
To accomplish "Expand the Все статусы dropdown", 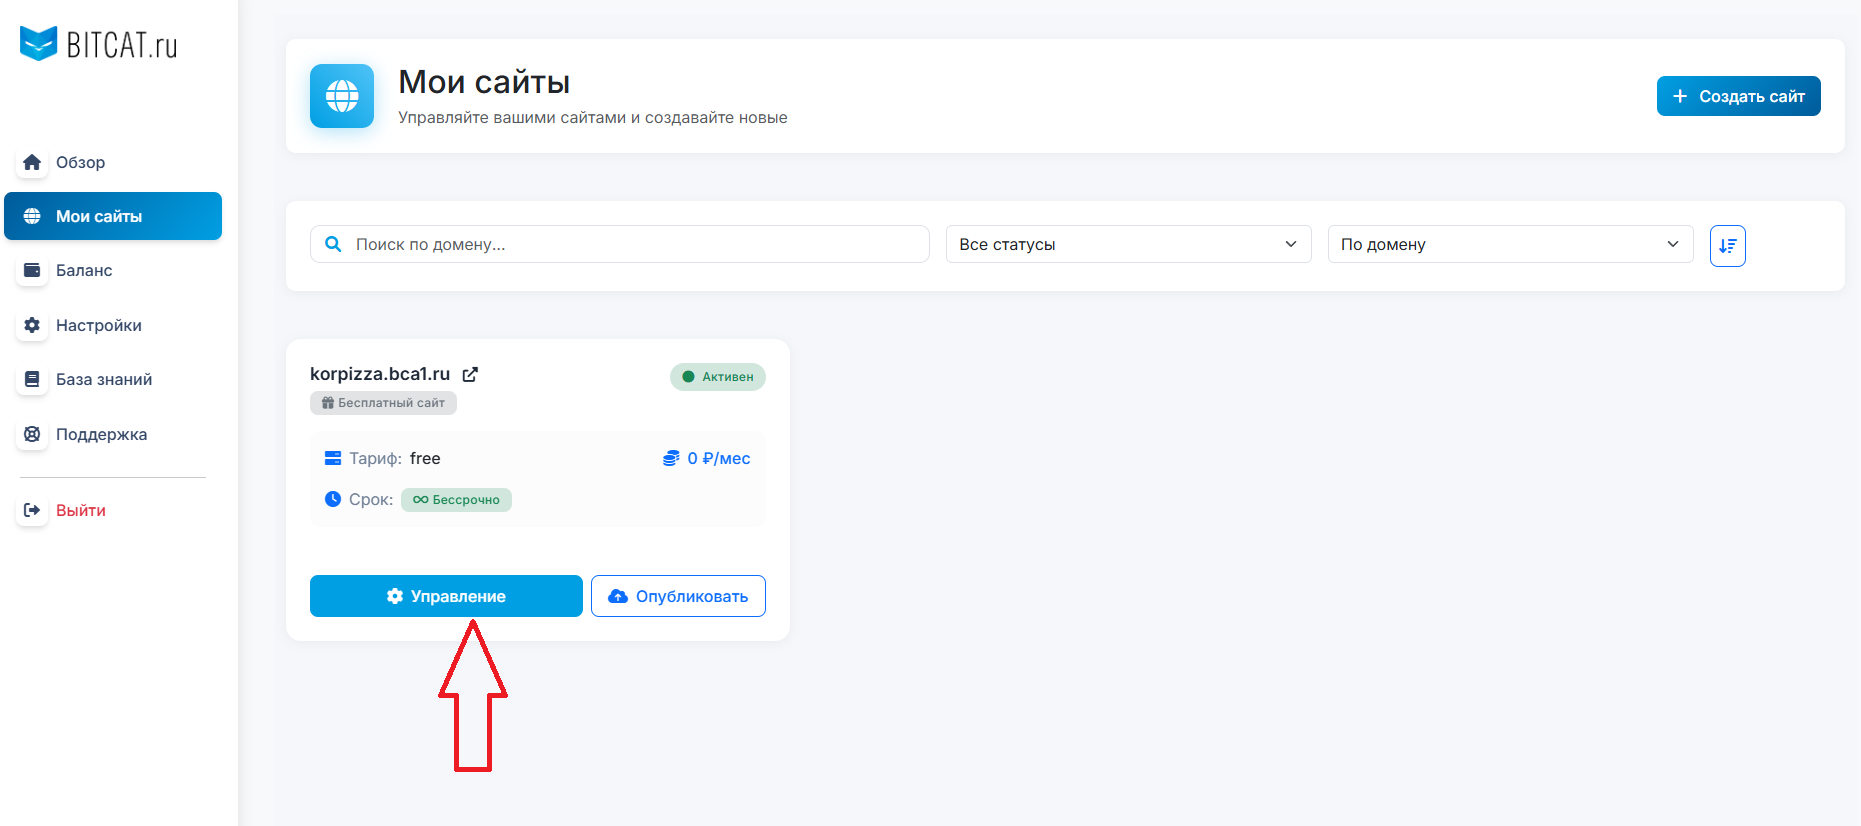I will (1128, 244).
